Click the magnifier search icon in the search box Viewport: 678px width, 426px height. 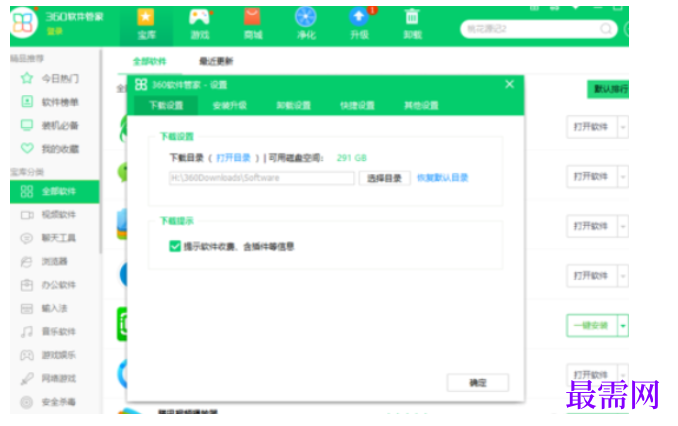click(606, 29)
